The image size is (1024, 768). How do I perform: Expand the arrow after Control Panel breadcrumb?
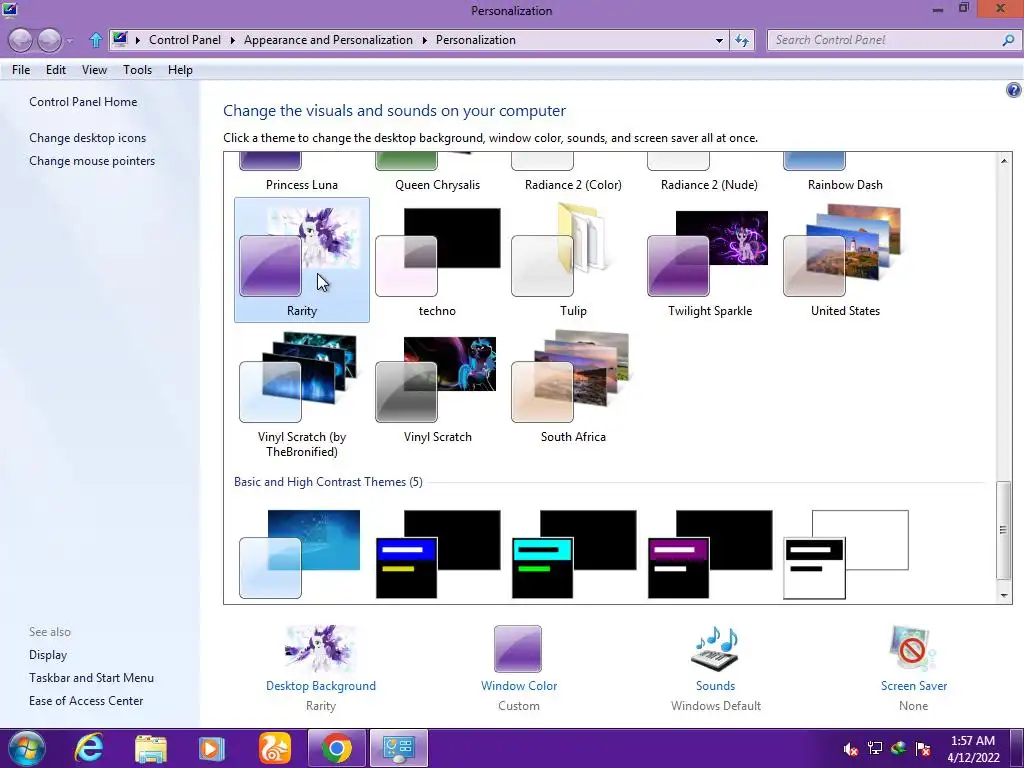[x=232, y=40]
